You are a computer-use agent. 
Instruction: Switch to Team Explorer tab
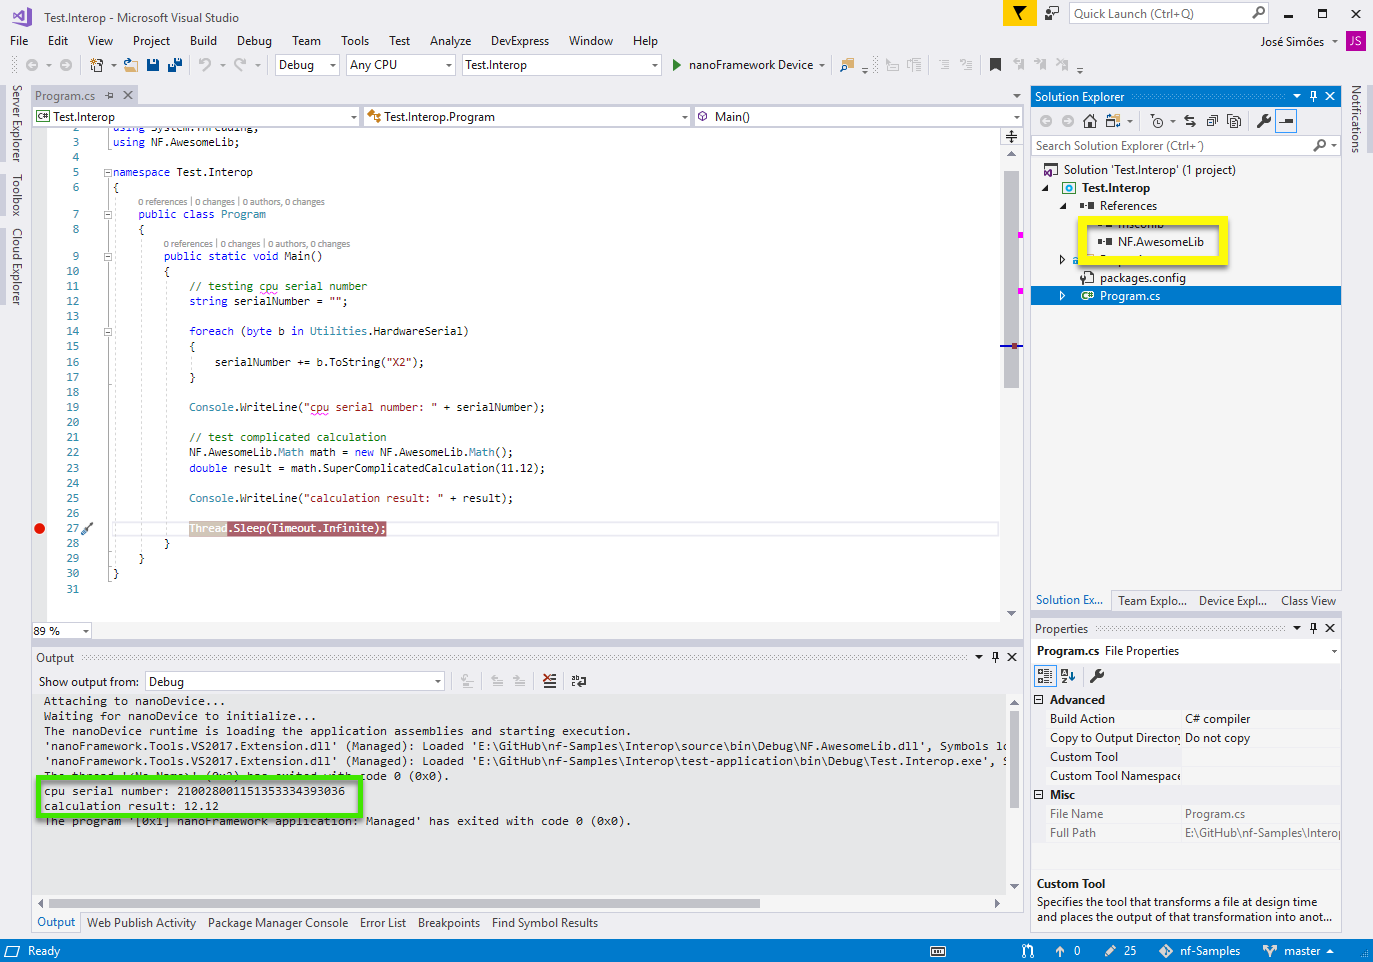[x=1152, y=601]
